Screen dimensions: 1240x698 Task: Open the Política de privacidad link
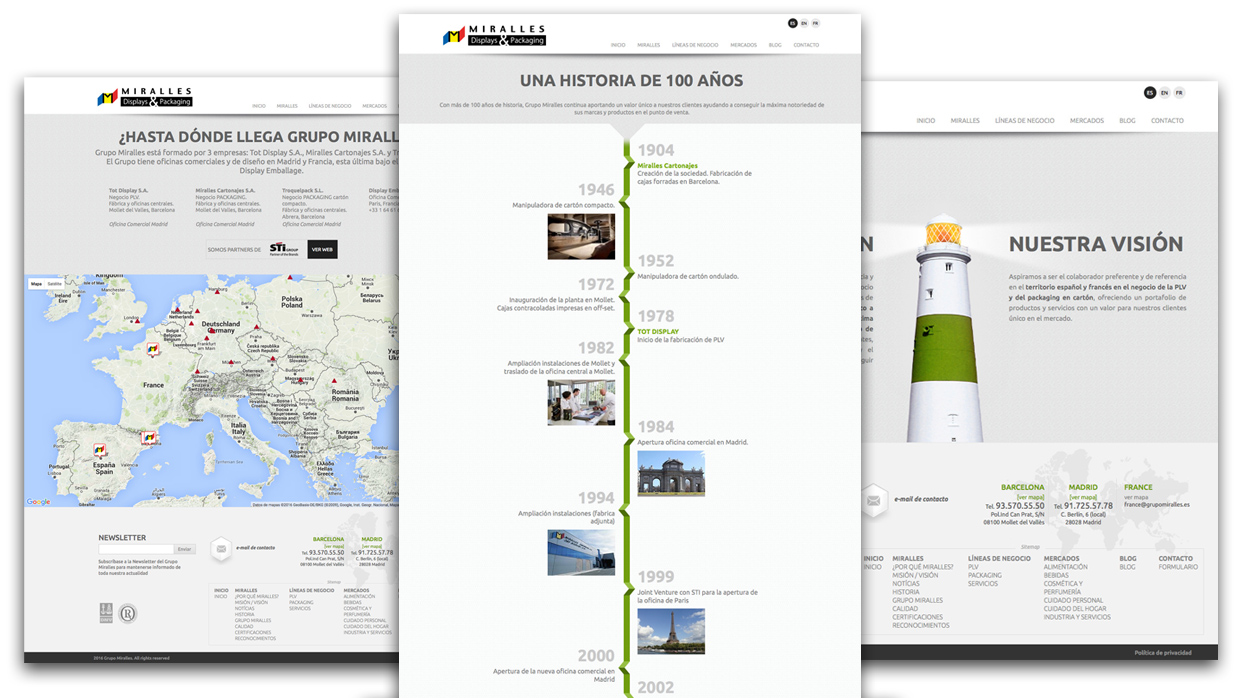tap(1162, 653)
